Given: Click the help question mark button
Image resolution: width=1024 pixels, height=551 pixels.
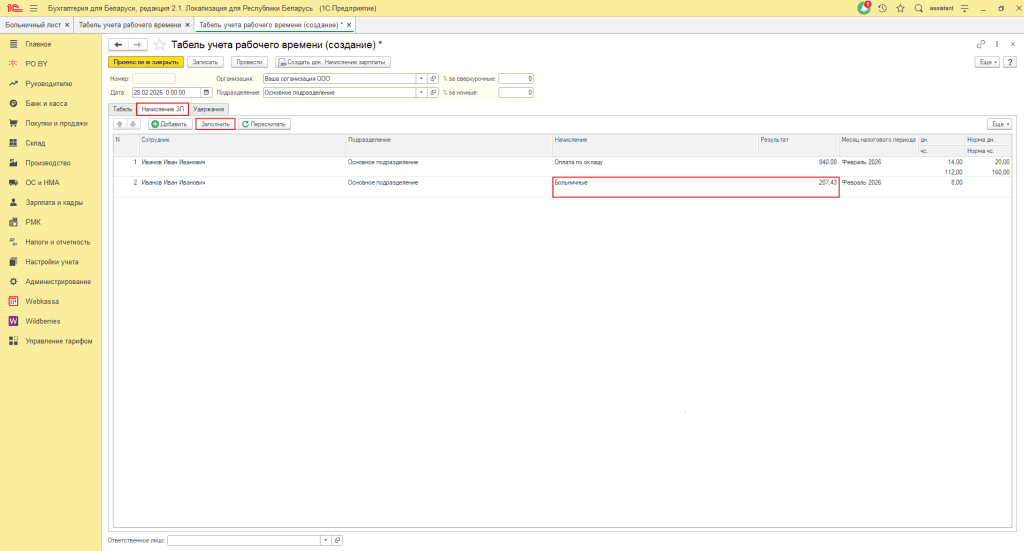Looking at the screenshot, I should (x=1011, y=62).
